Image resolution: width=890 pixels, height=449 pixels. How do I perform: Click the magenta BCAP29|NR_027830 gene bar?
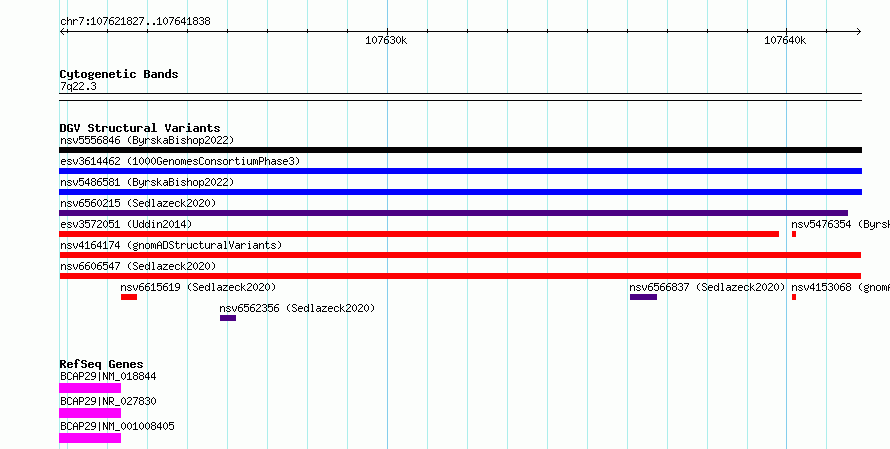click(x=90, y=413)
